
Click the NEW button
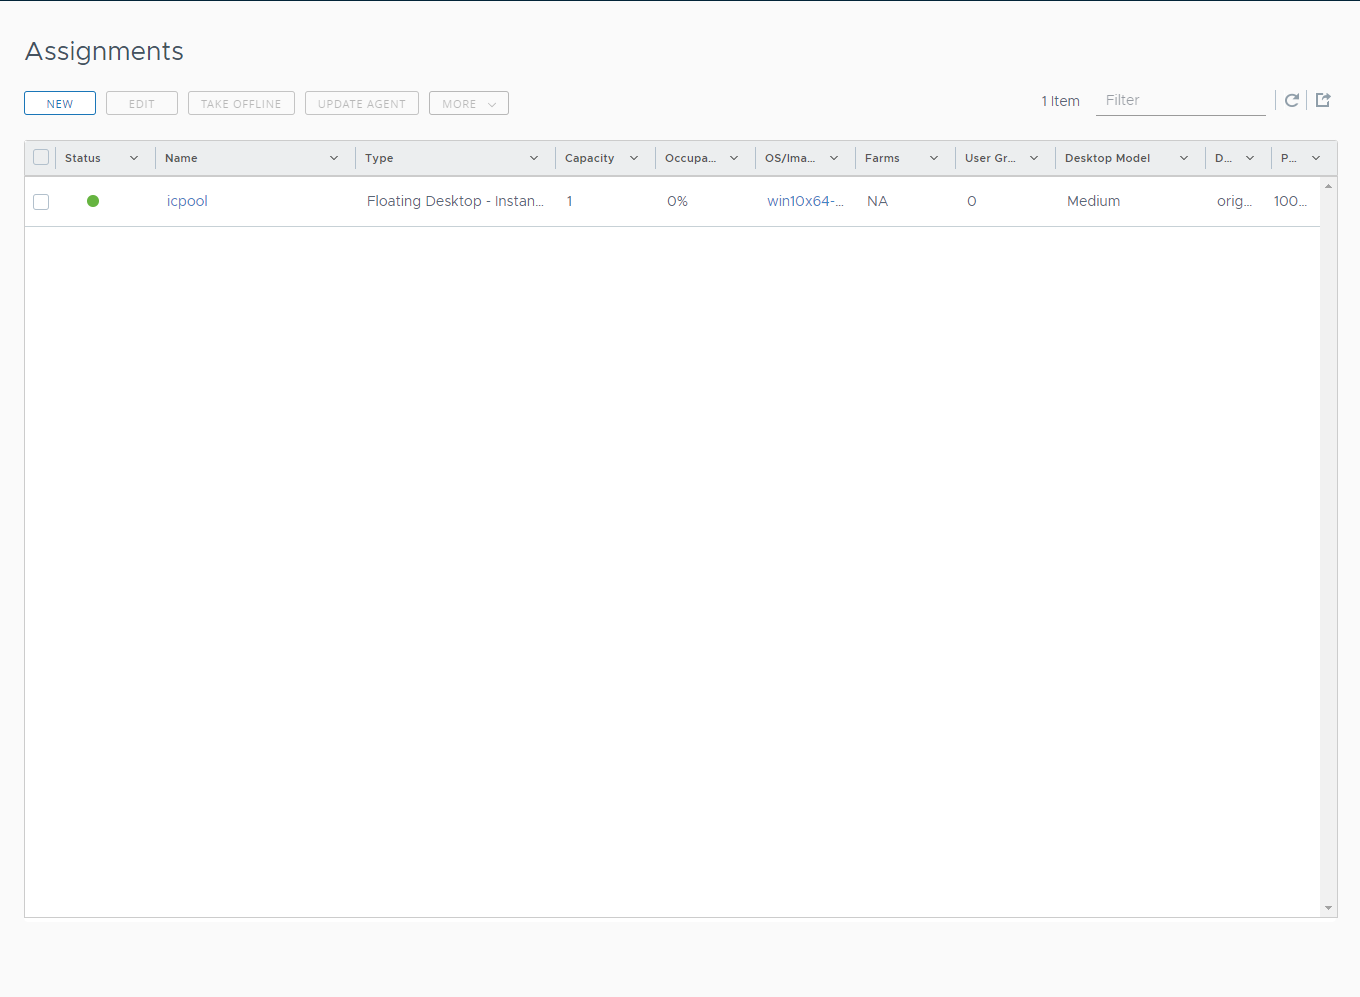coord(60,103)
